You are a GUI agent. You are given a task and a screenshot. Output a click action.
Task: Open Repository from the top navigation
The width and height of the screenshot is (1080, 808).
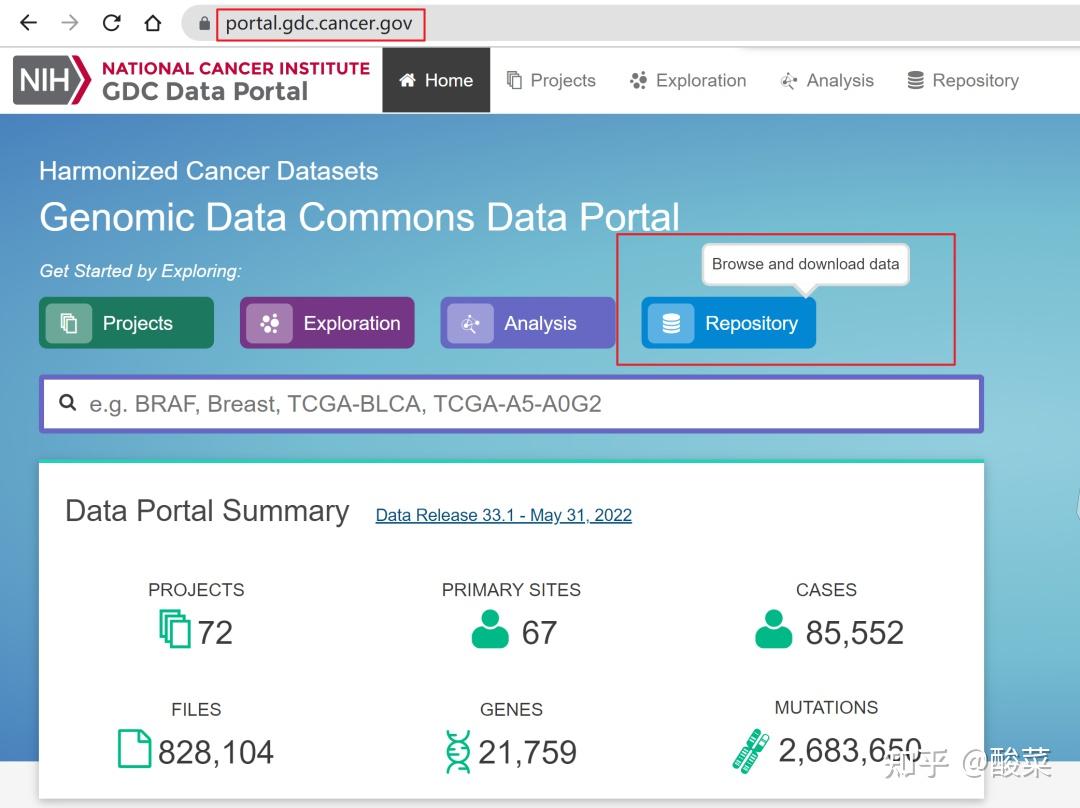962,81
